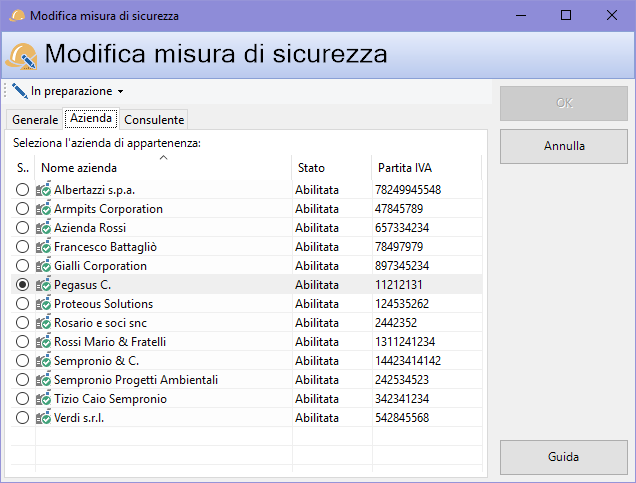This screenshot has height=483, width=636.
Task: Click the Annulla button
Action: 564,146
